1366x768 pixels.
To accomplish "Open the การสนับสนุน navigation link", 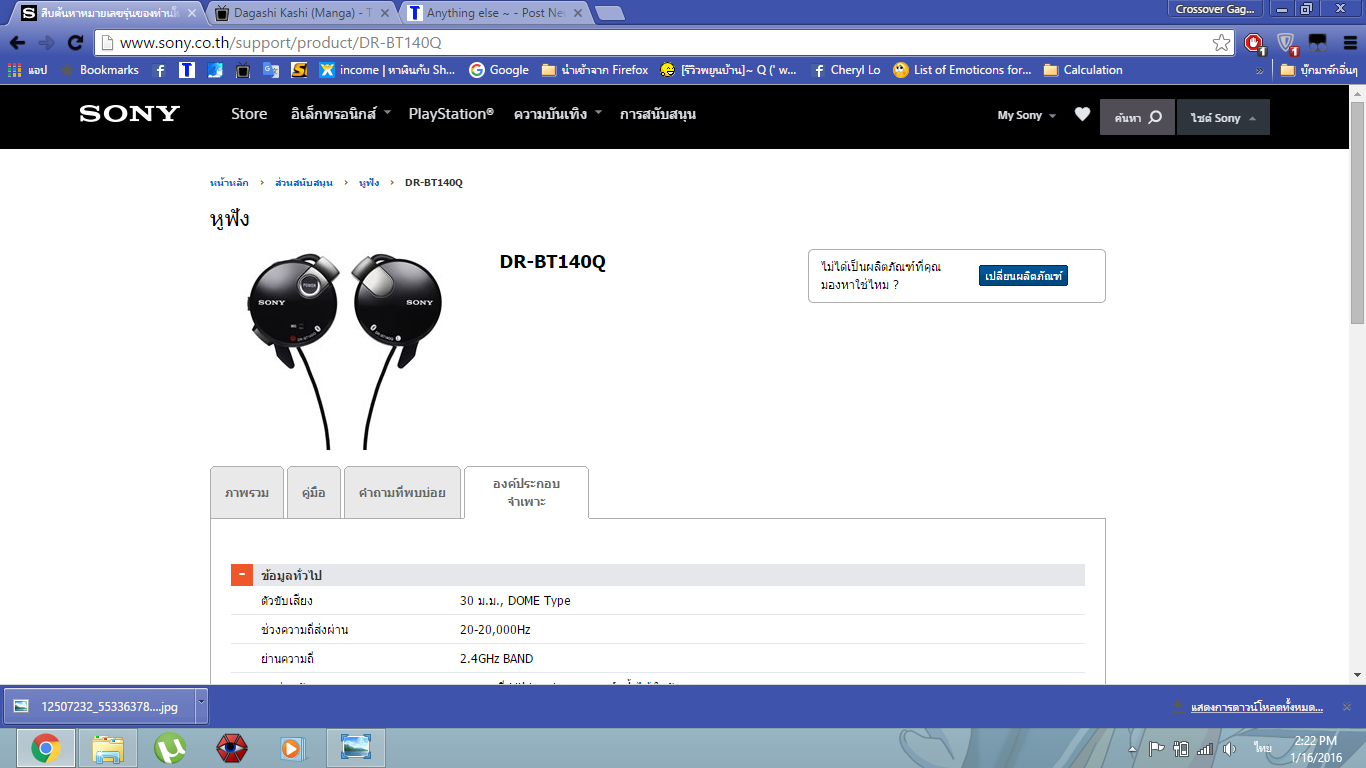I will (x=658, y=114).
